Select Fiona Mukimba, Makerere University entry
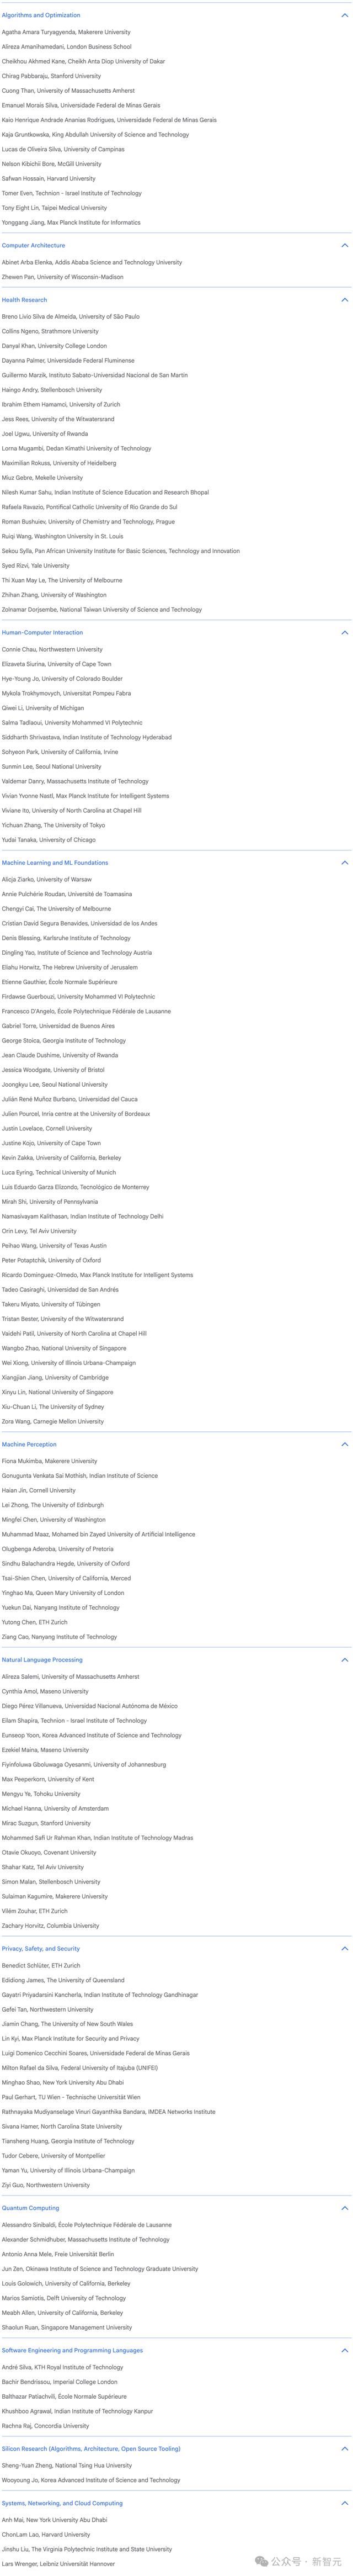 click(50, 1461)
